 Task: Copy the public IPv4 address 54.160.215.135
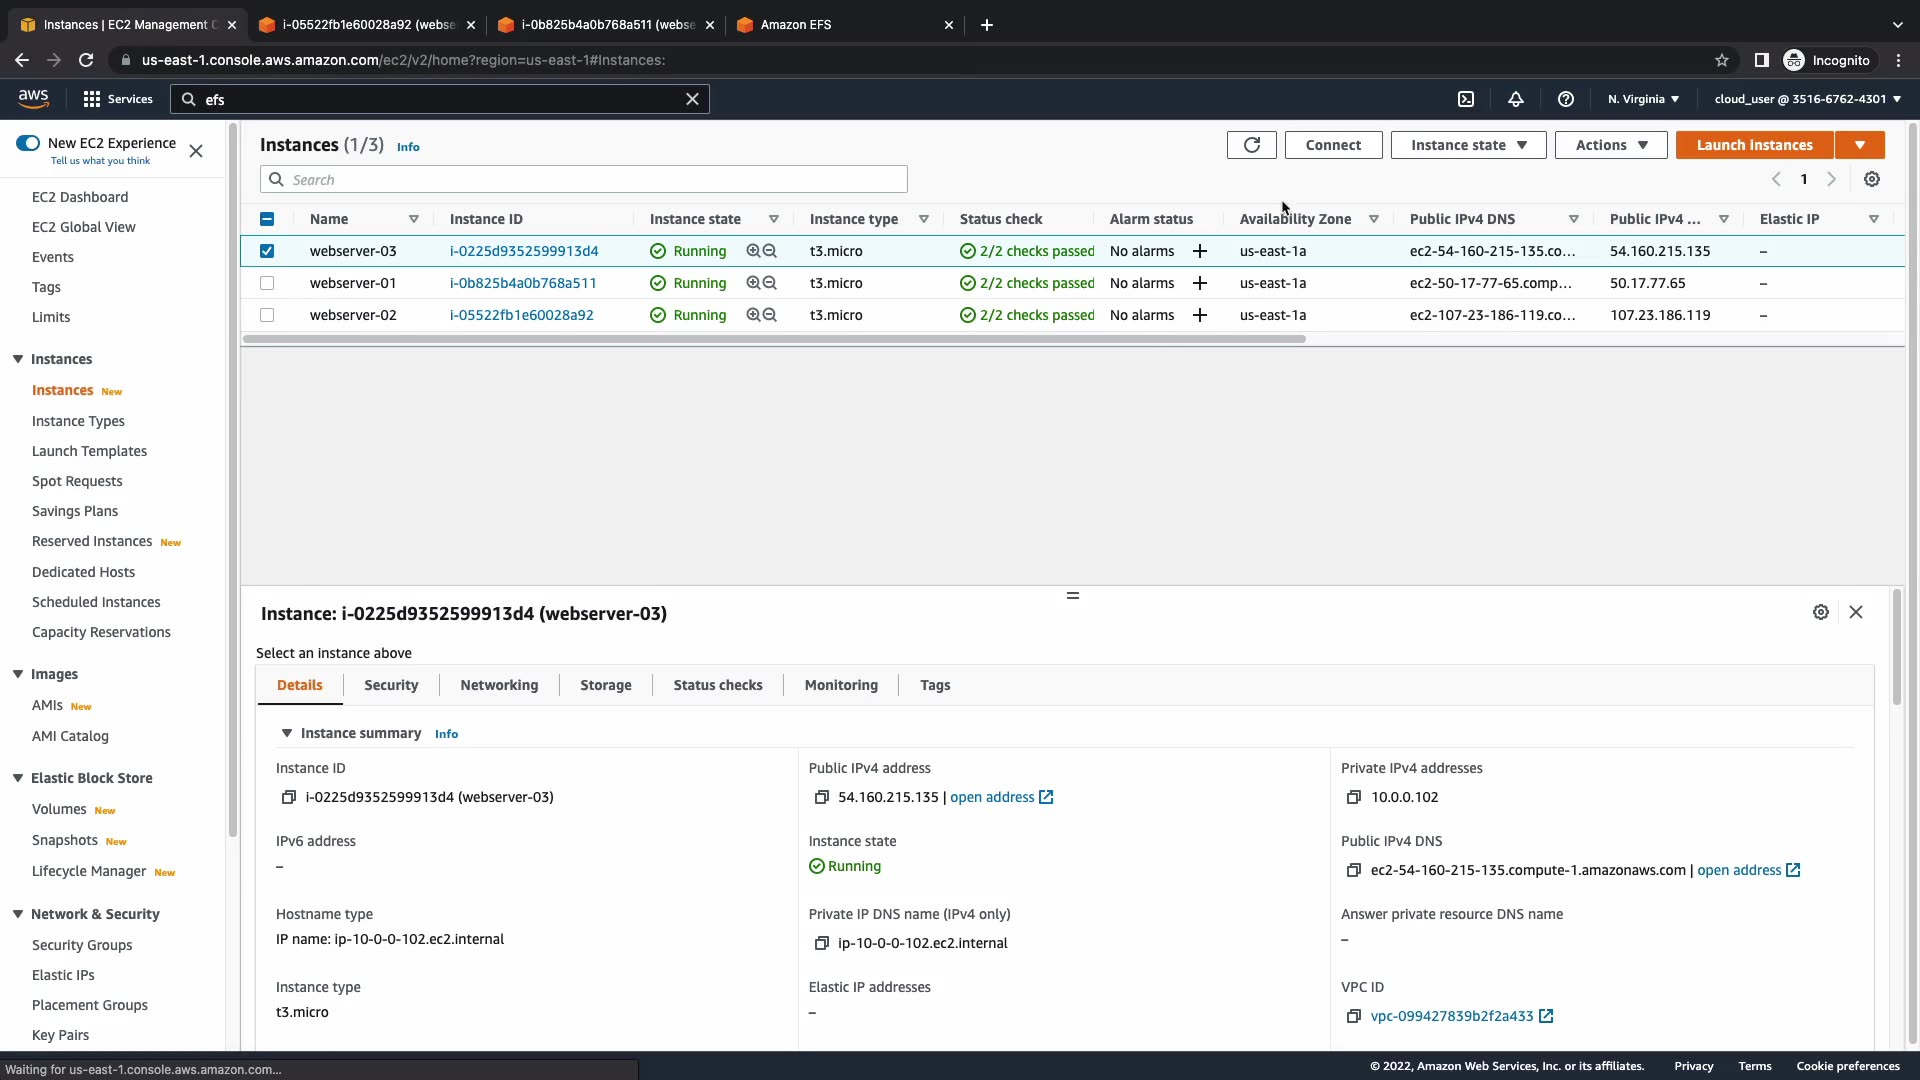(x=822, y=797)
